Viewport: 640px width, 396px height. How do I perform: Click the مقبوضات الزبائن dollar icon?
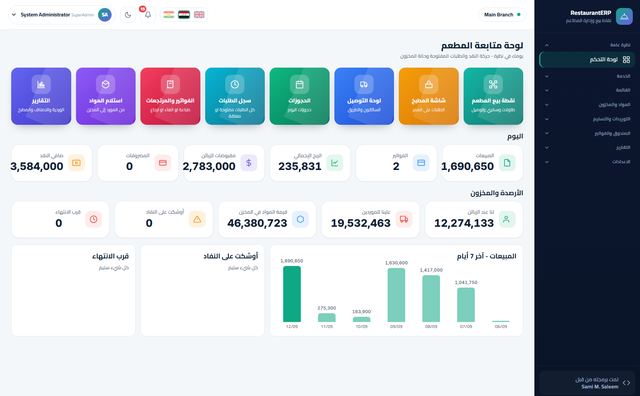click(249, 163)
